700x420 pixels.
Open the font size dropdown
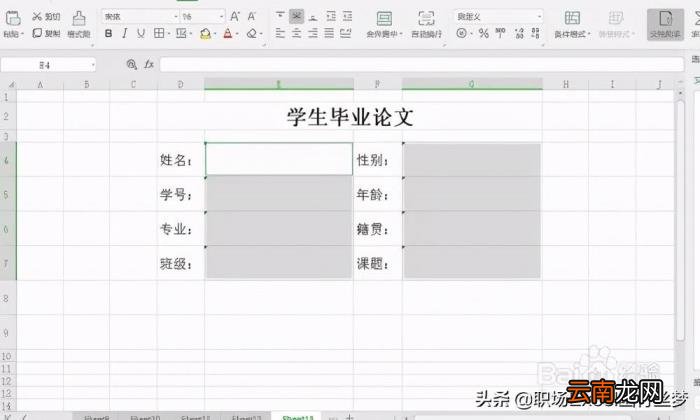pos(221,17)
